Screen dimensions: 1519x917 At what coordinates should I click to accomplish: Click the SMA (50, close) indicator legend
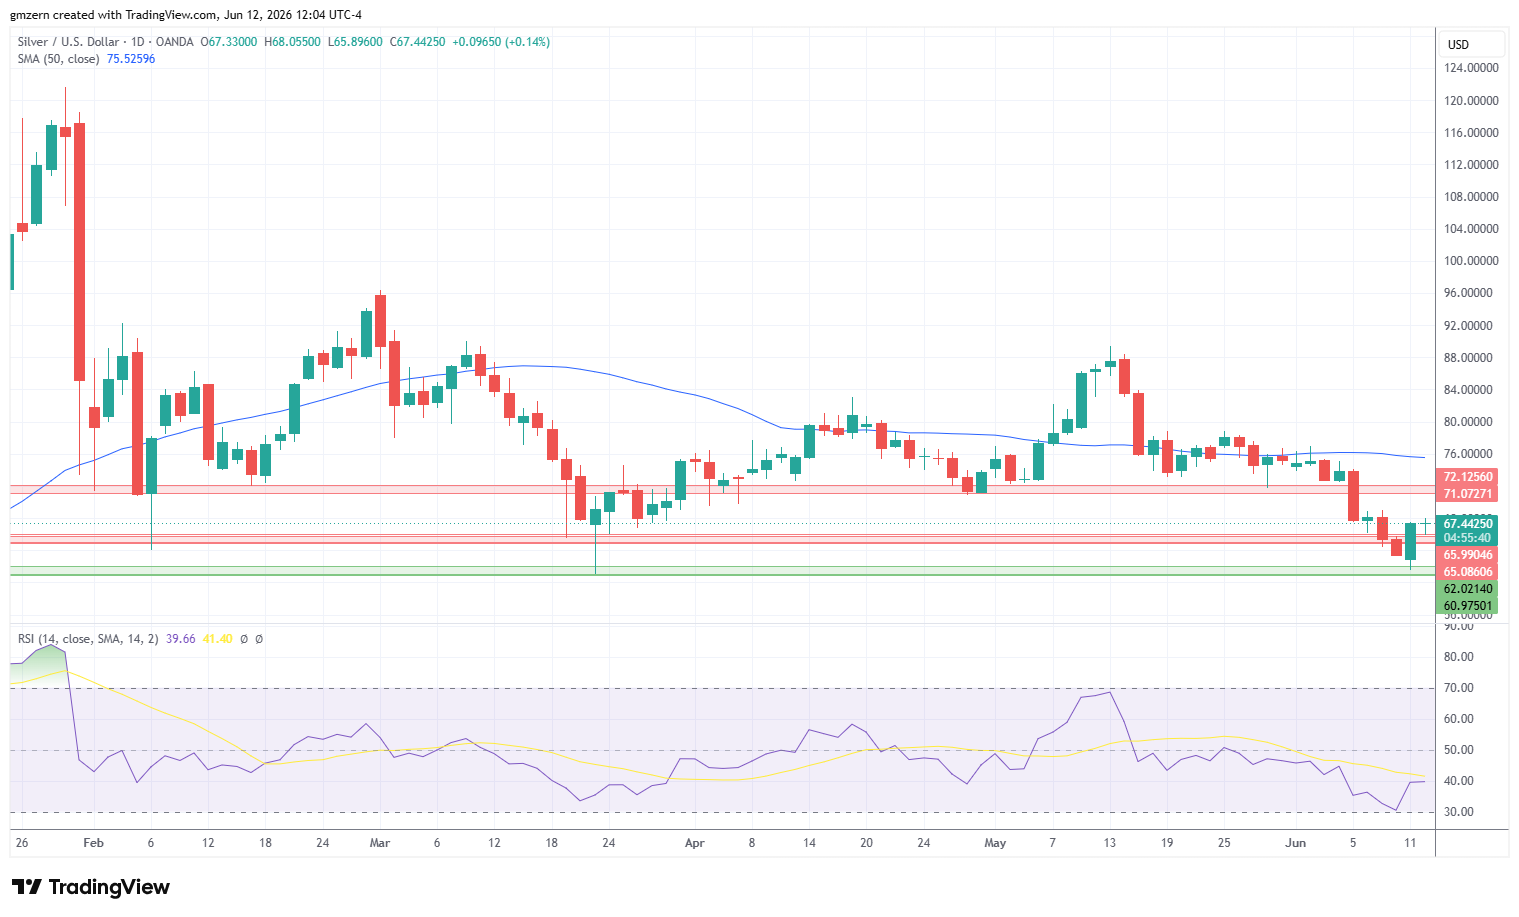click(x=58, y=59)
